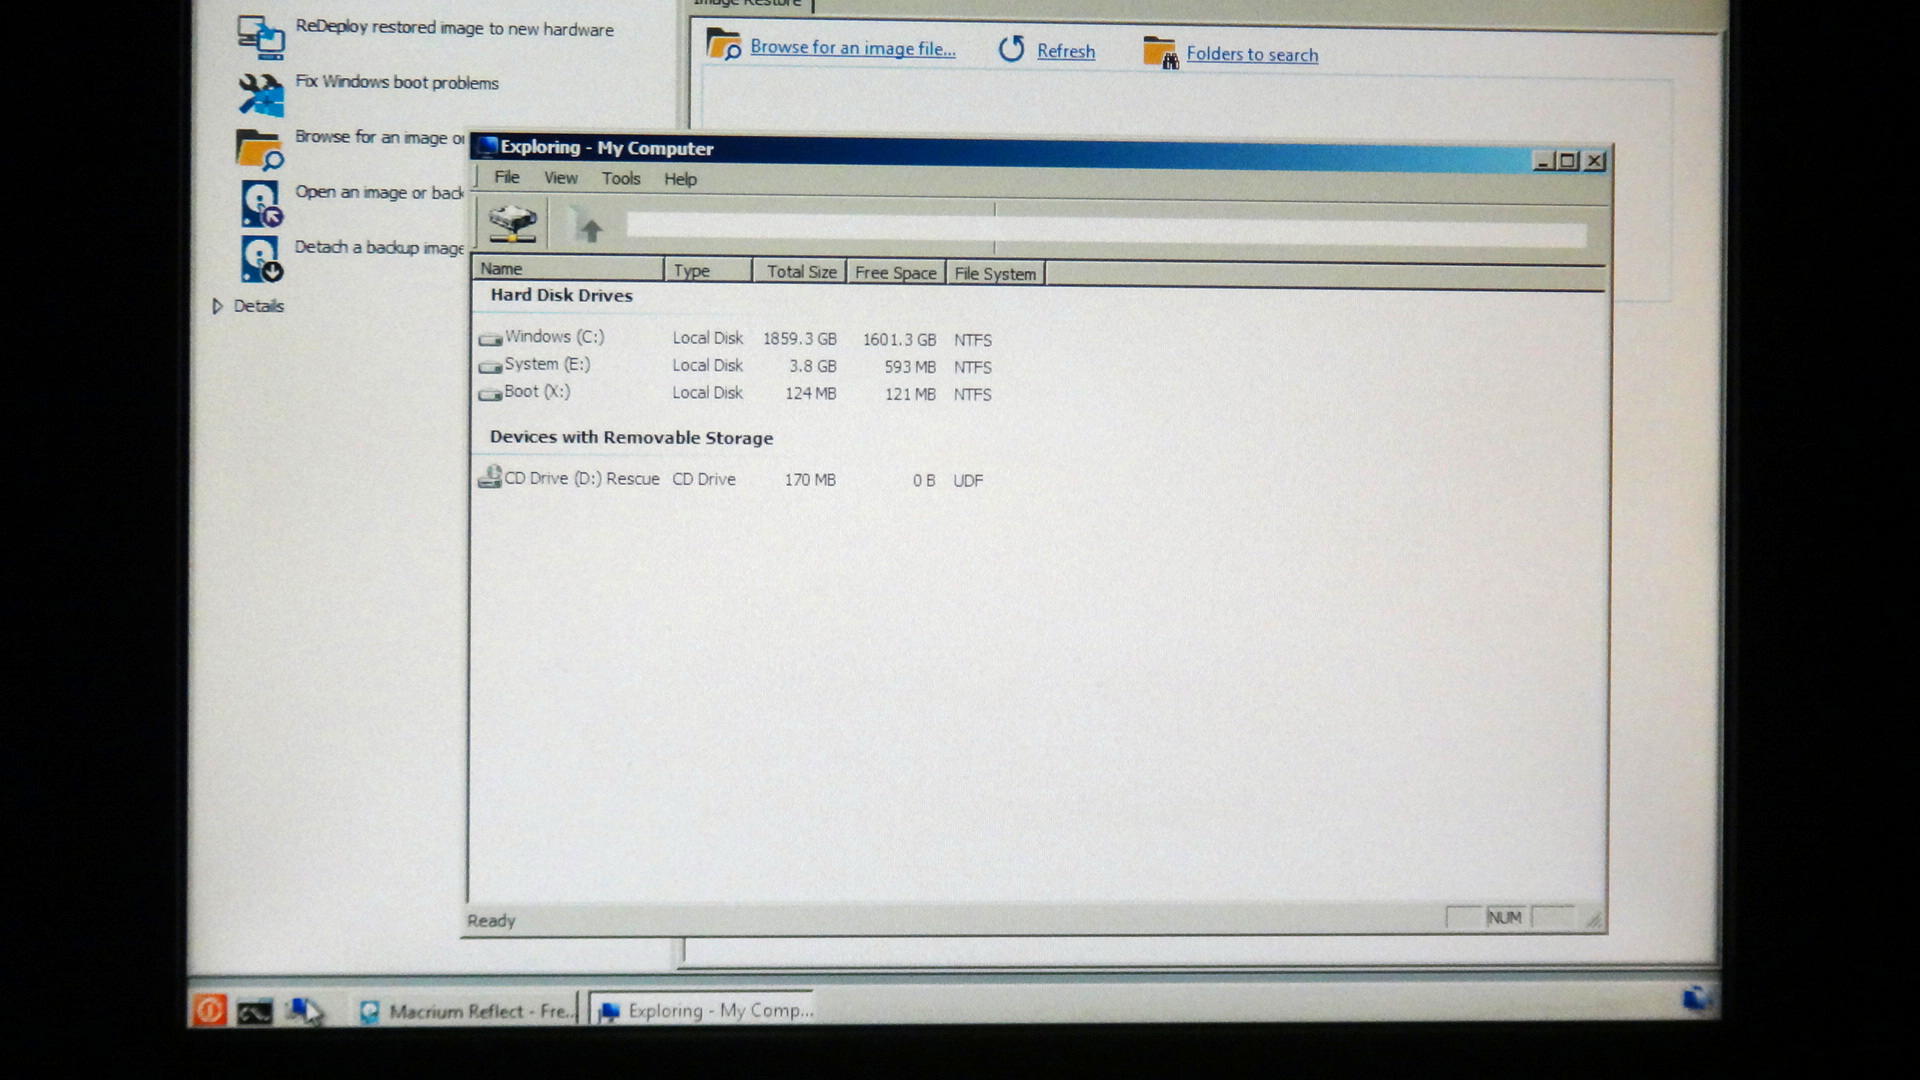Click the 1859.3 GB total size value
Viewport: 1920px width, 1080px height.
point(799,339)
